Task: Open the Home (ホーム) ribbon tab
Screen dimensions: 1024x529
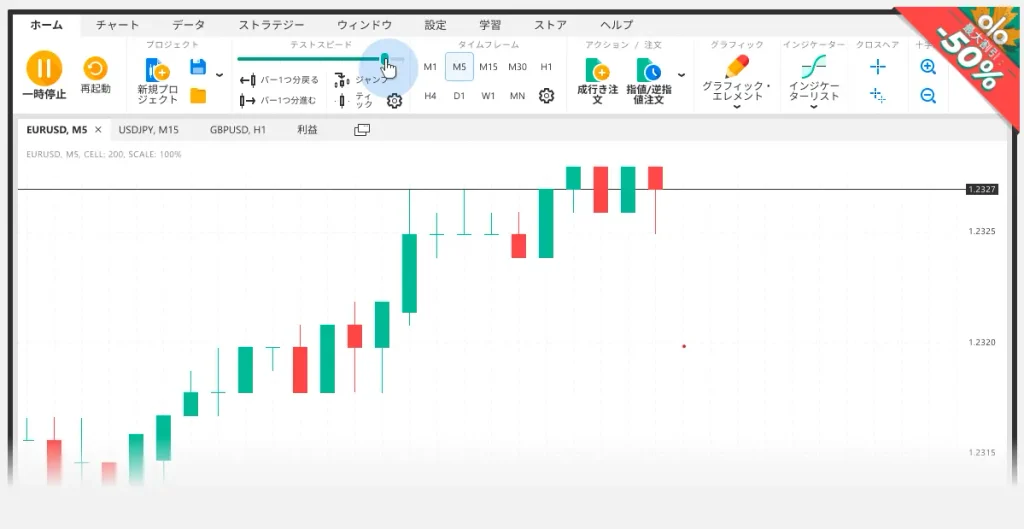Action: coord(47,25)
